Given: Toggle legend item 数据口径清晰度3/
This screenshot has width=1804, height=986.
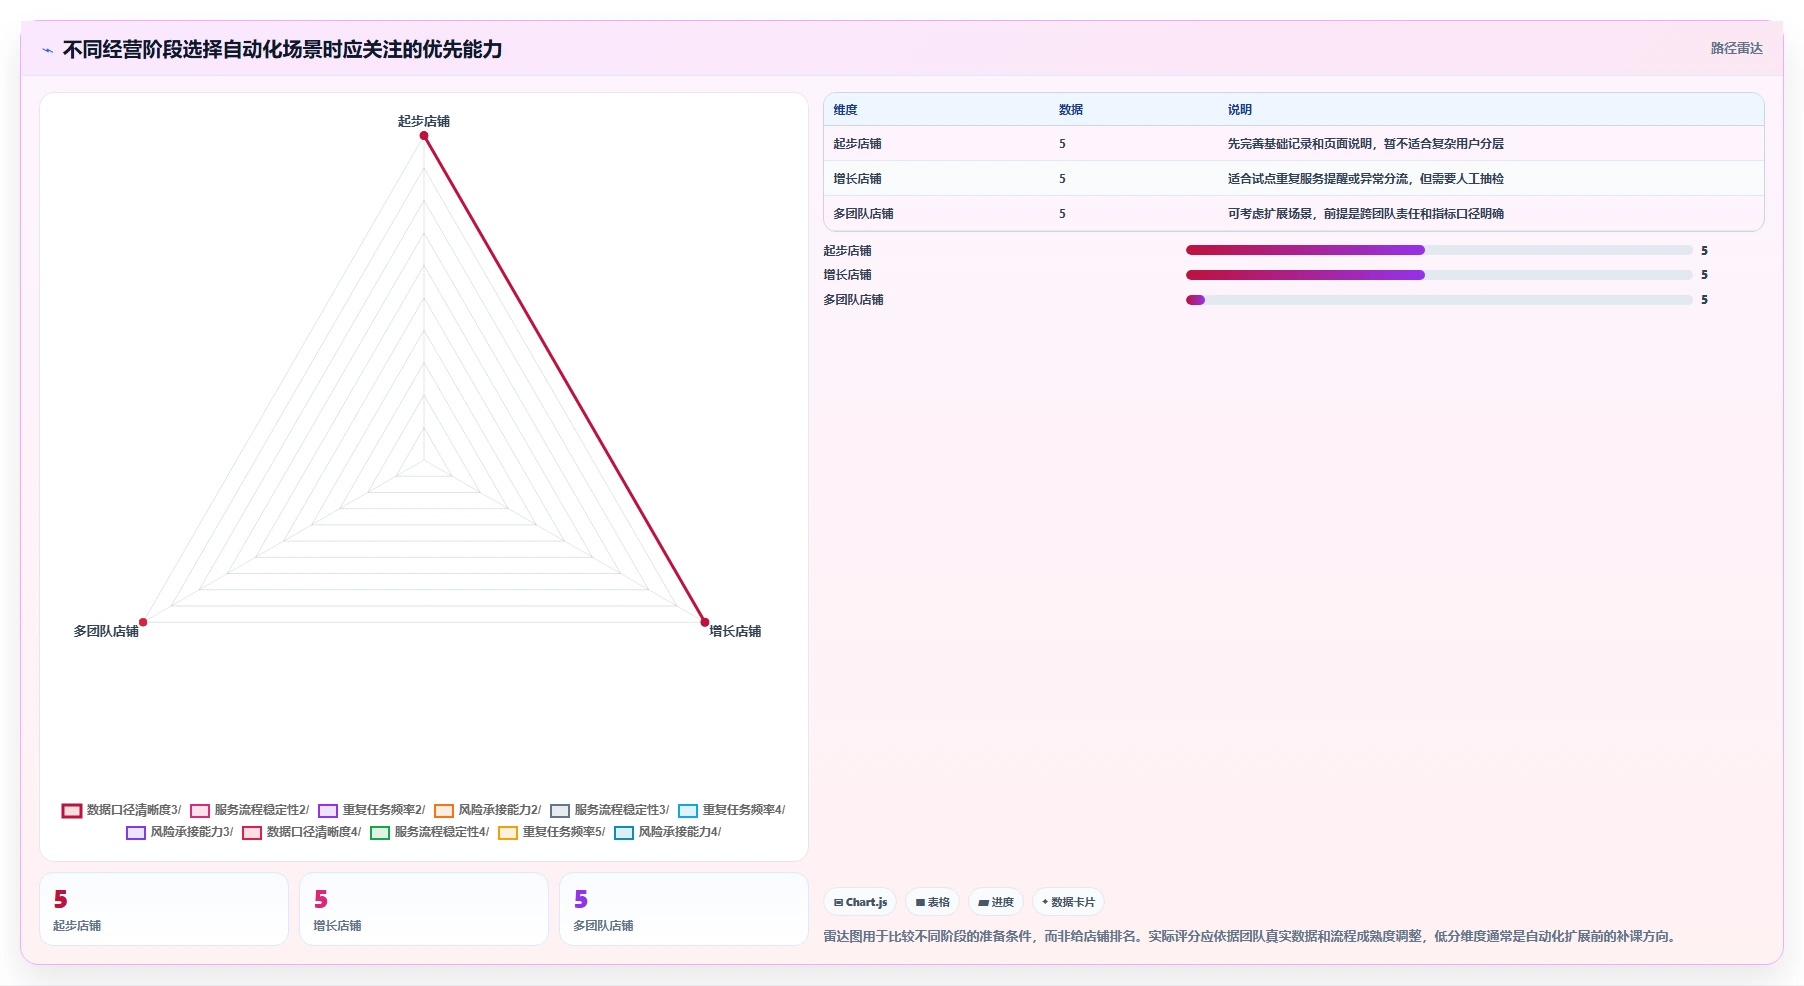Looking at the screenshot, I should click(122, 810).
